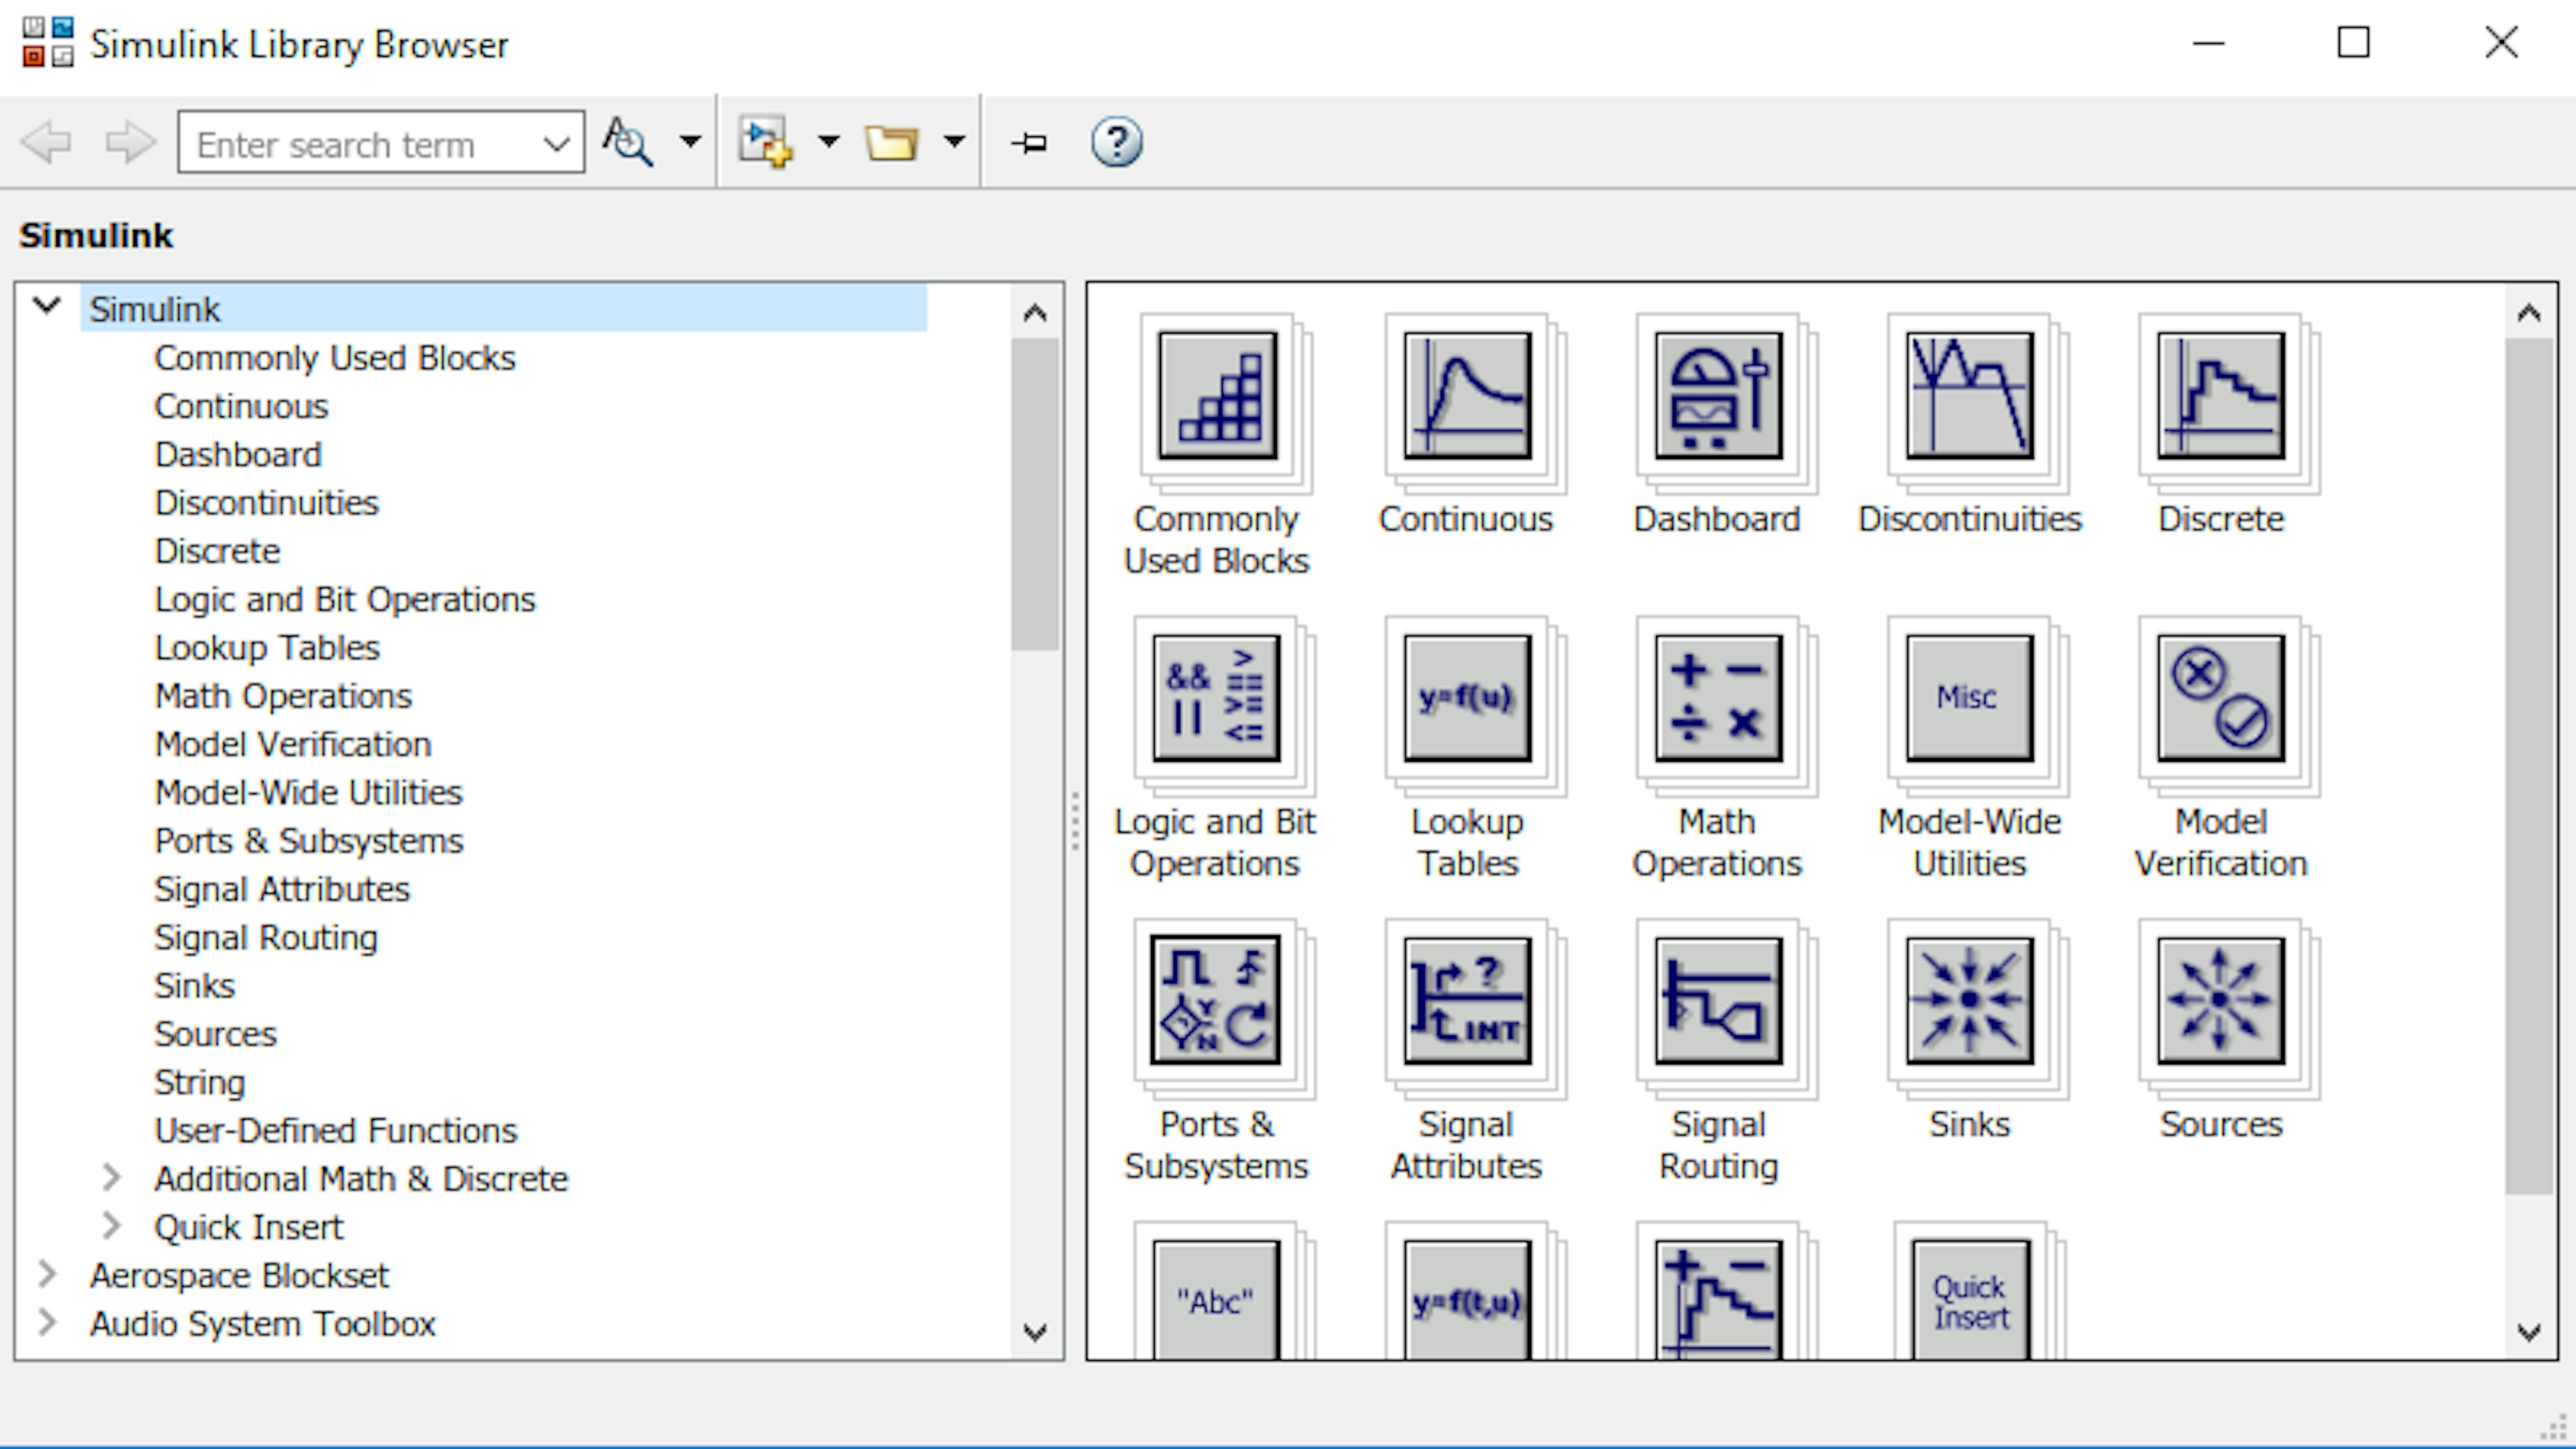The height and width of the screenshot is (1449, 2576).
Task: Click tree panel scroll down arrow
Action: click(x=1035, y=1332)
